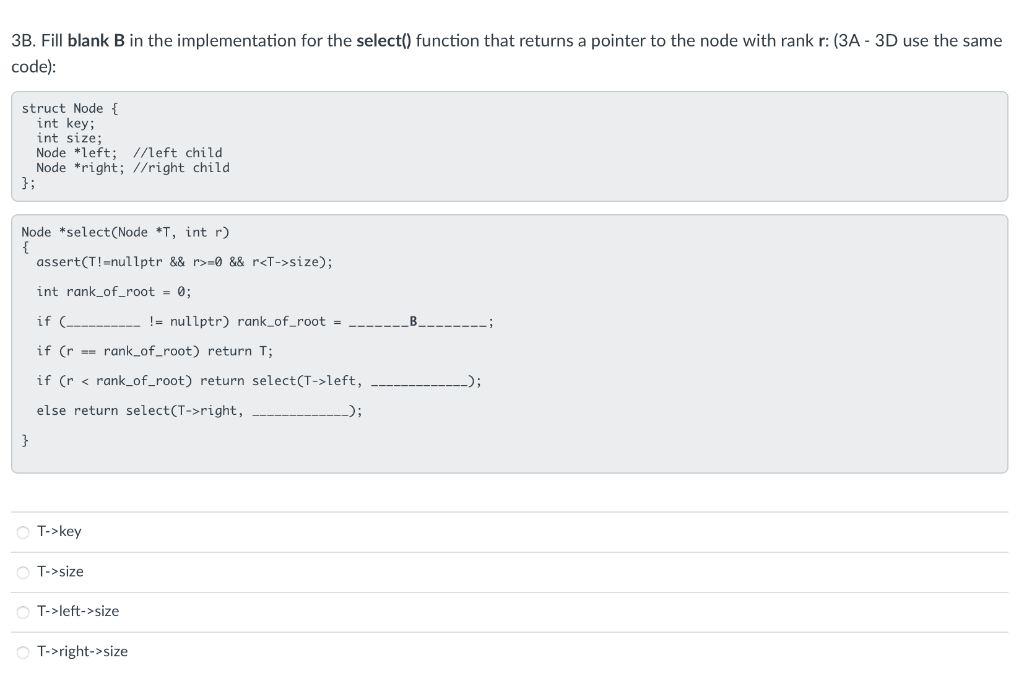This screenshot has height=686, width=1024.
Task: Click the struct Node code block
Action: (x=510, y=146)
